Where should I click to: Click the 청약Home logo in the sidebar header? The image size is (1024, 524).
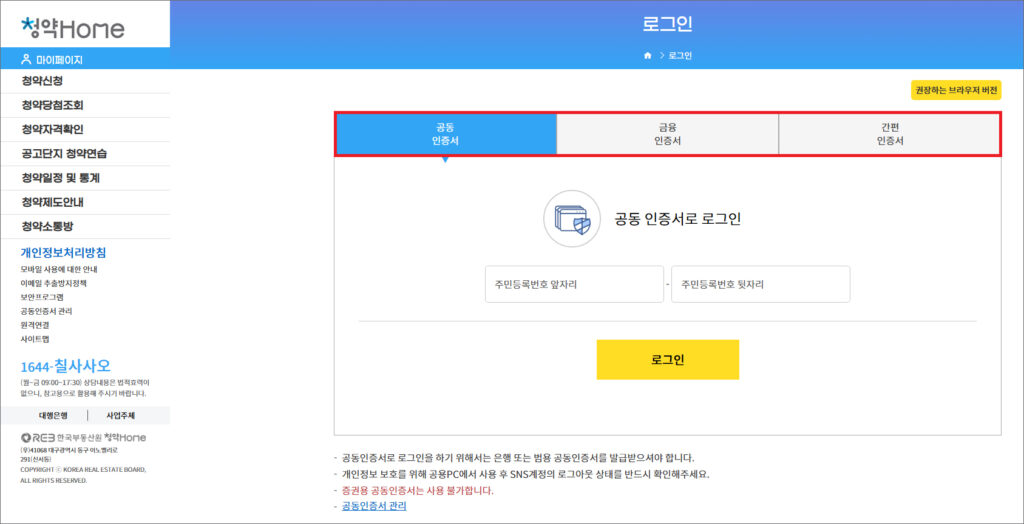tap(72, 27)
